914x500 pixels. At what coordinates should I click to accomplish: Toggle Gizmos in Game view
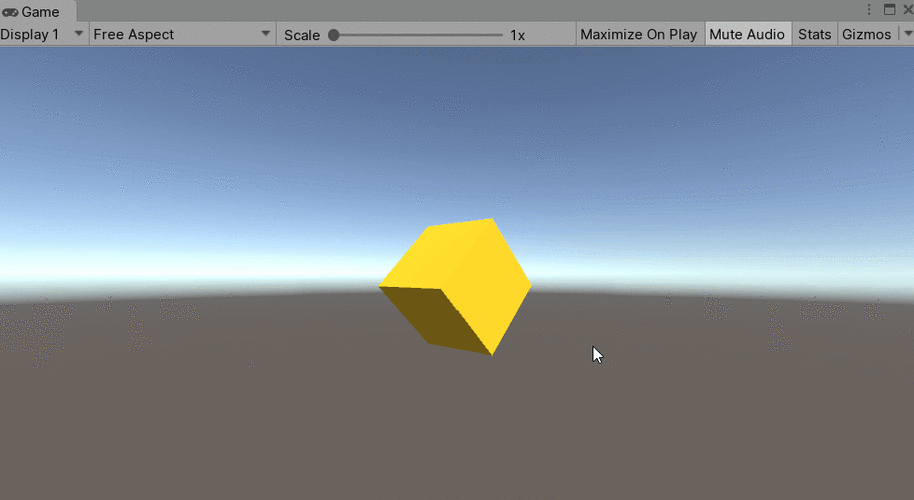pyautogui.click(x=866, y=34)
